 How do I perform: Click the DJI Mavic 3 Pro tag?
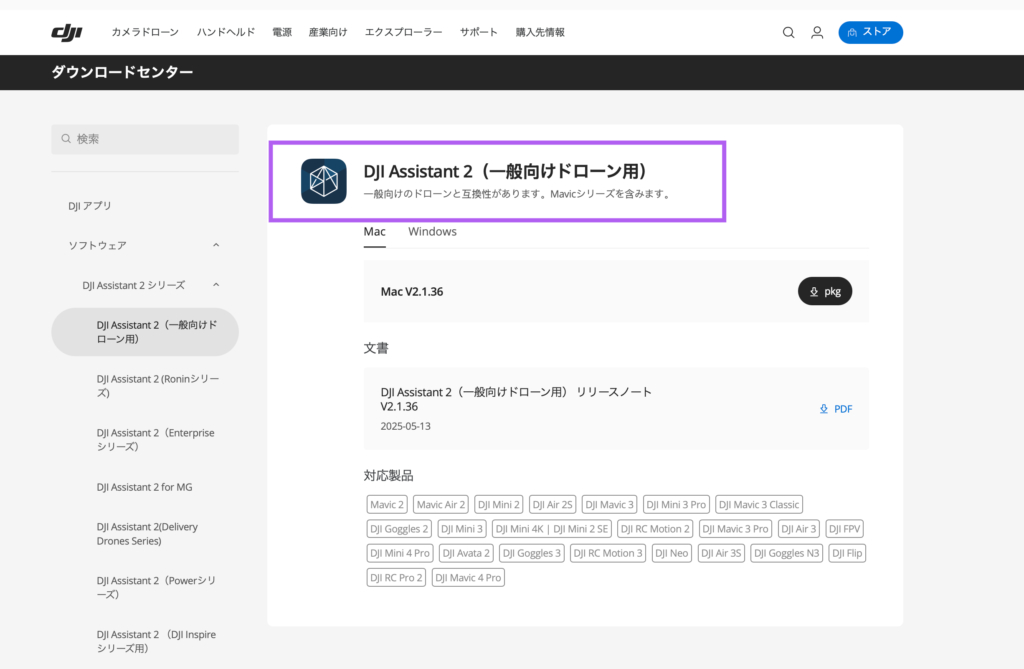[735, 529]
